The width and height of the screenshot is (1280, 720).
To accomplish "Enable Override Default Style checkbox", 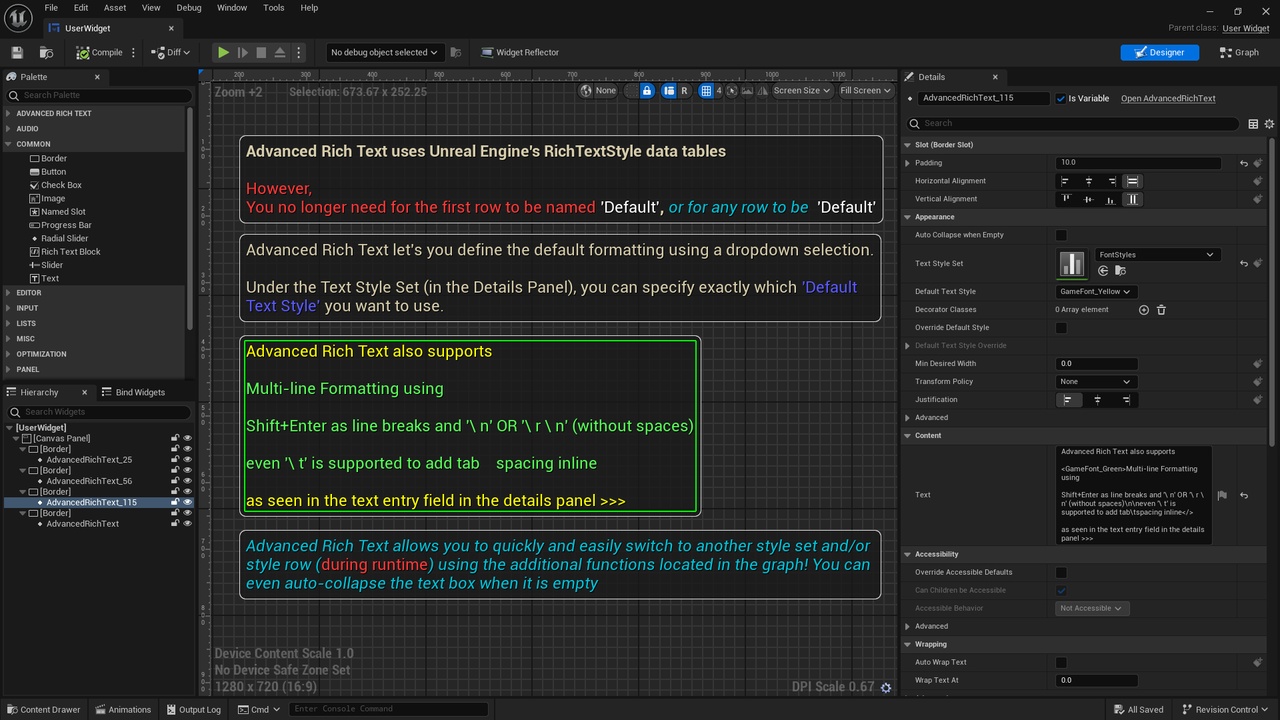I will (x=1061, y=328).
